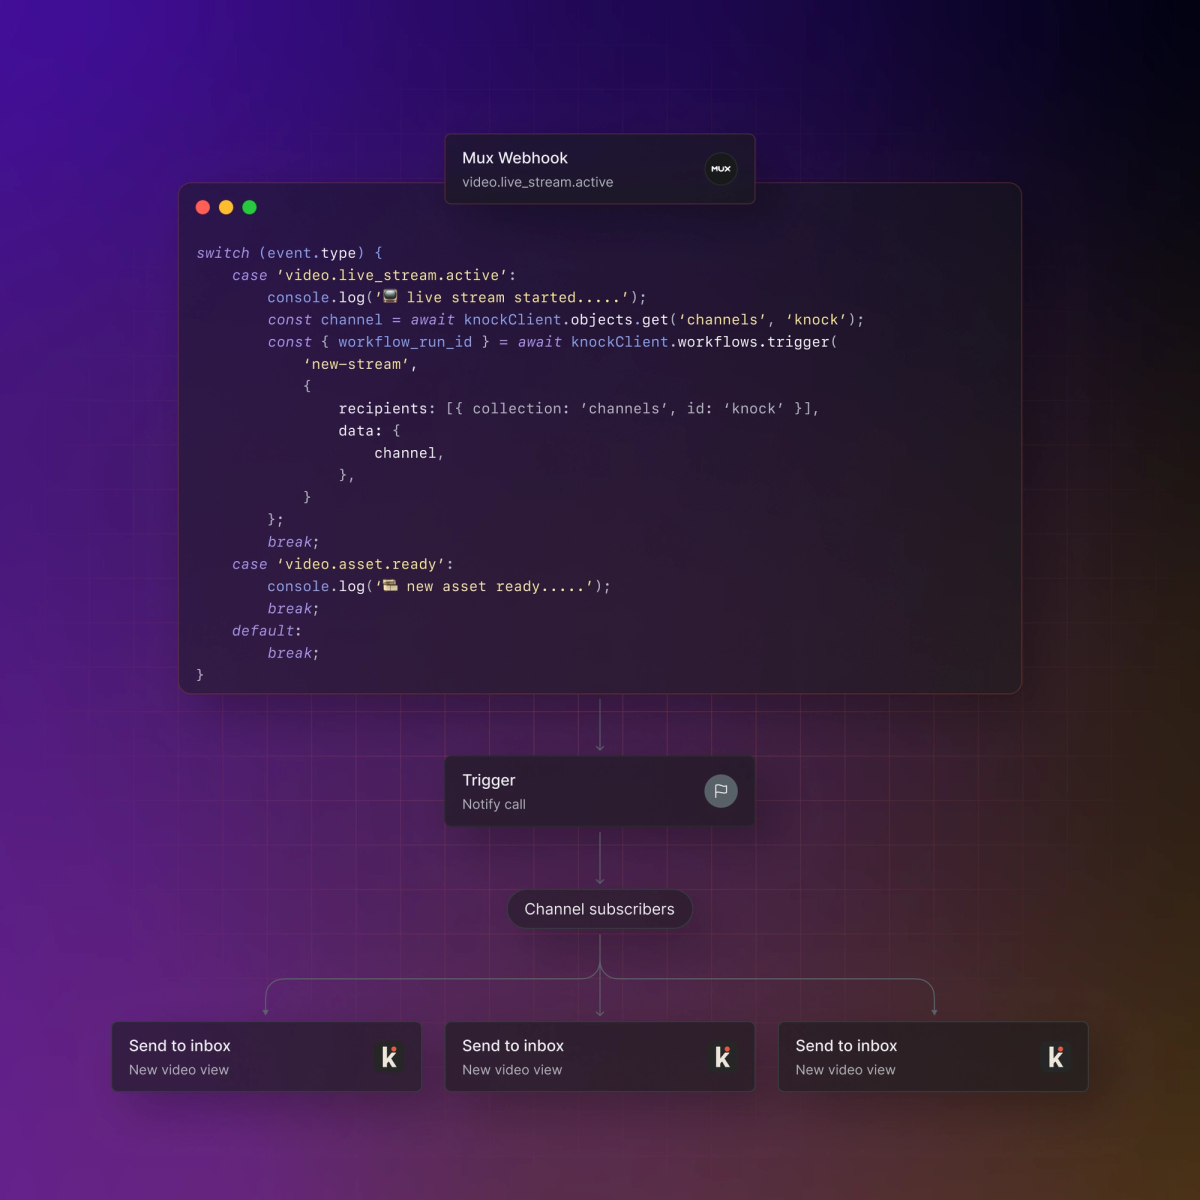Toggle the yellow traffic light button
This screenshot has width=1200, height=1200.
pyautogui.click(x=226, y=207)
